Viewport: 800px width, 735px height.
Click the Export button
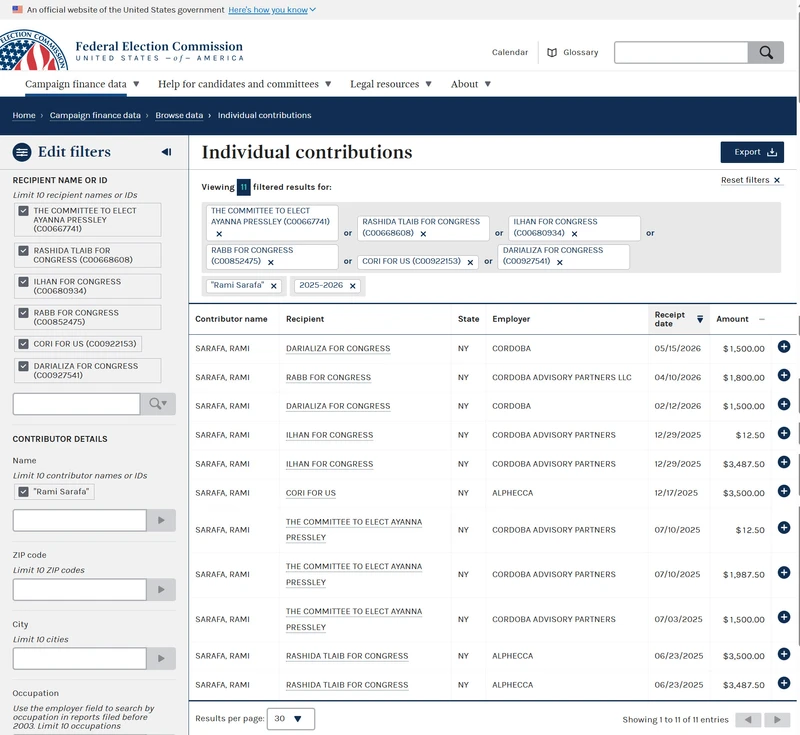752,152
